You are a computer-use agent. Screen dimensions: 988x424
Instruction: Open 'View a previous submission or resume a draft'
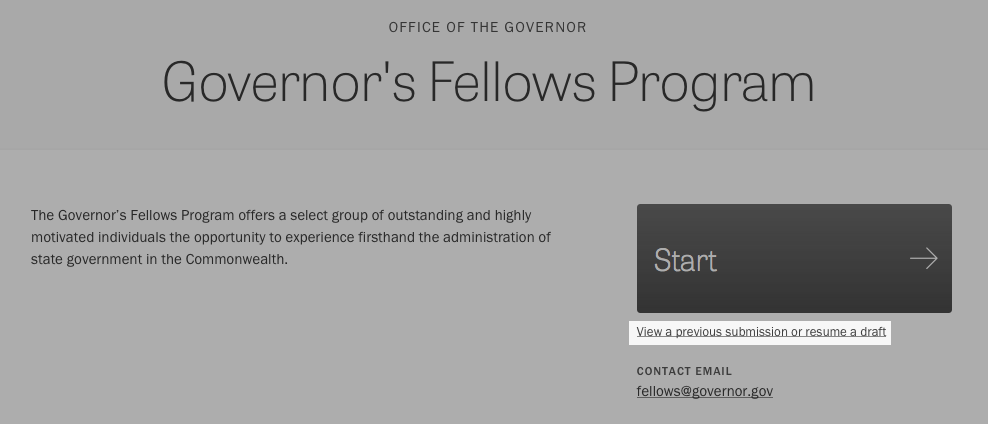click(x=761, y=332)
